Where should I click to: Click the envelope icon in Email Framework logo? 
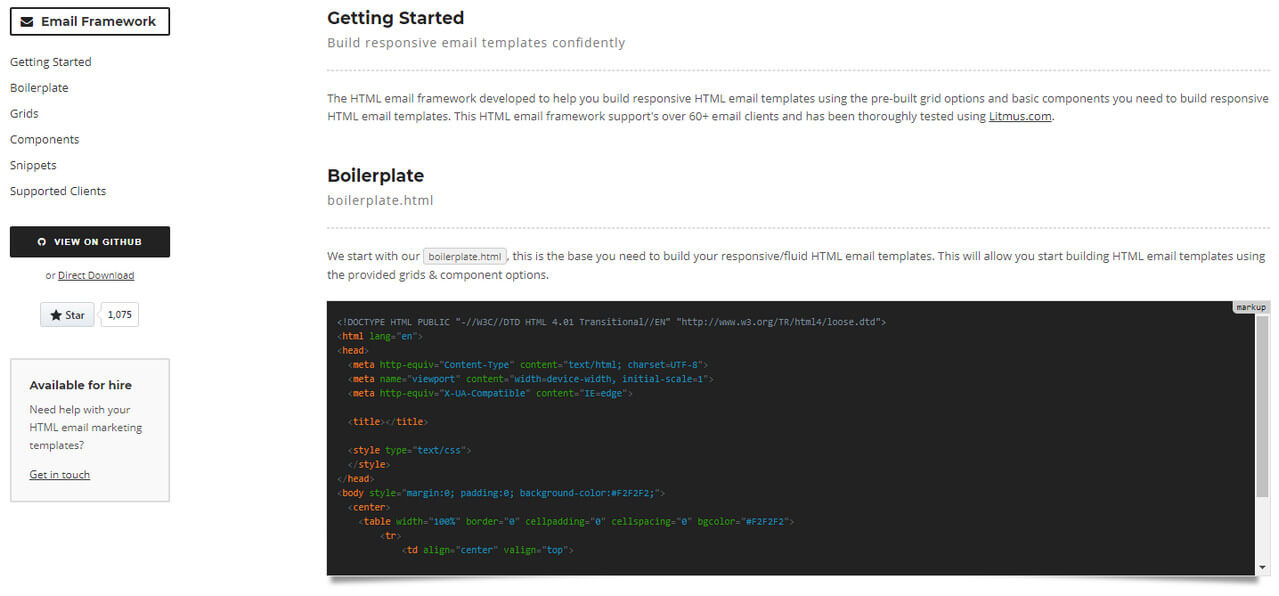pyautogui.click(x=27, y=21)
